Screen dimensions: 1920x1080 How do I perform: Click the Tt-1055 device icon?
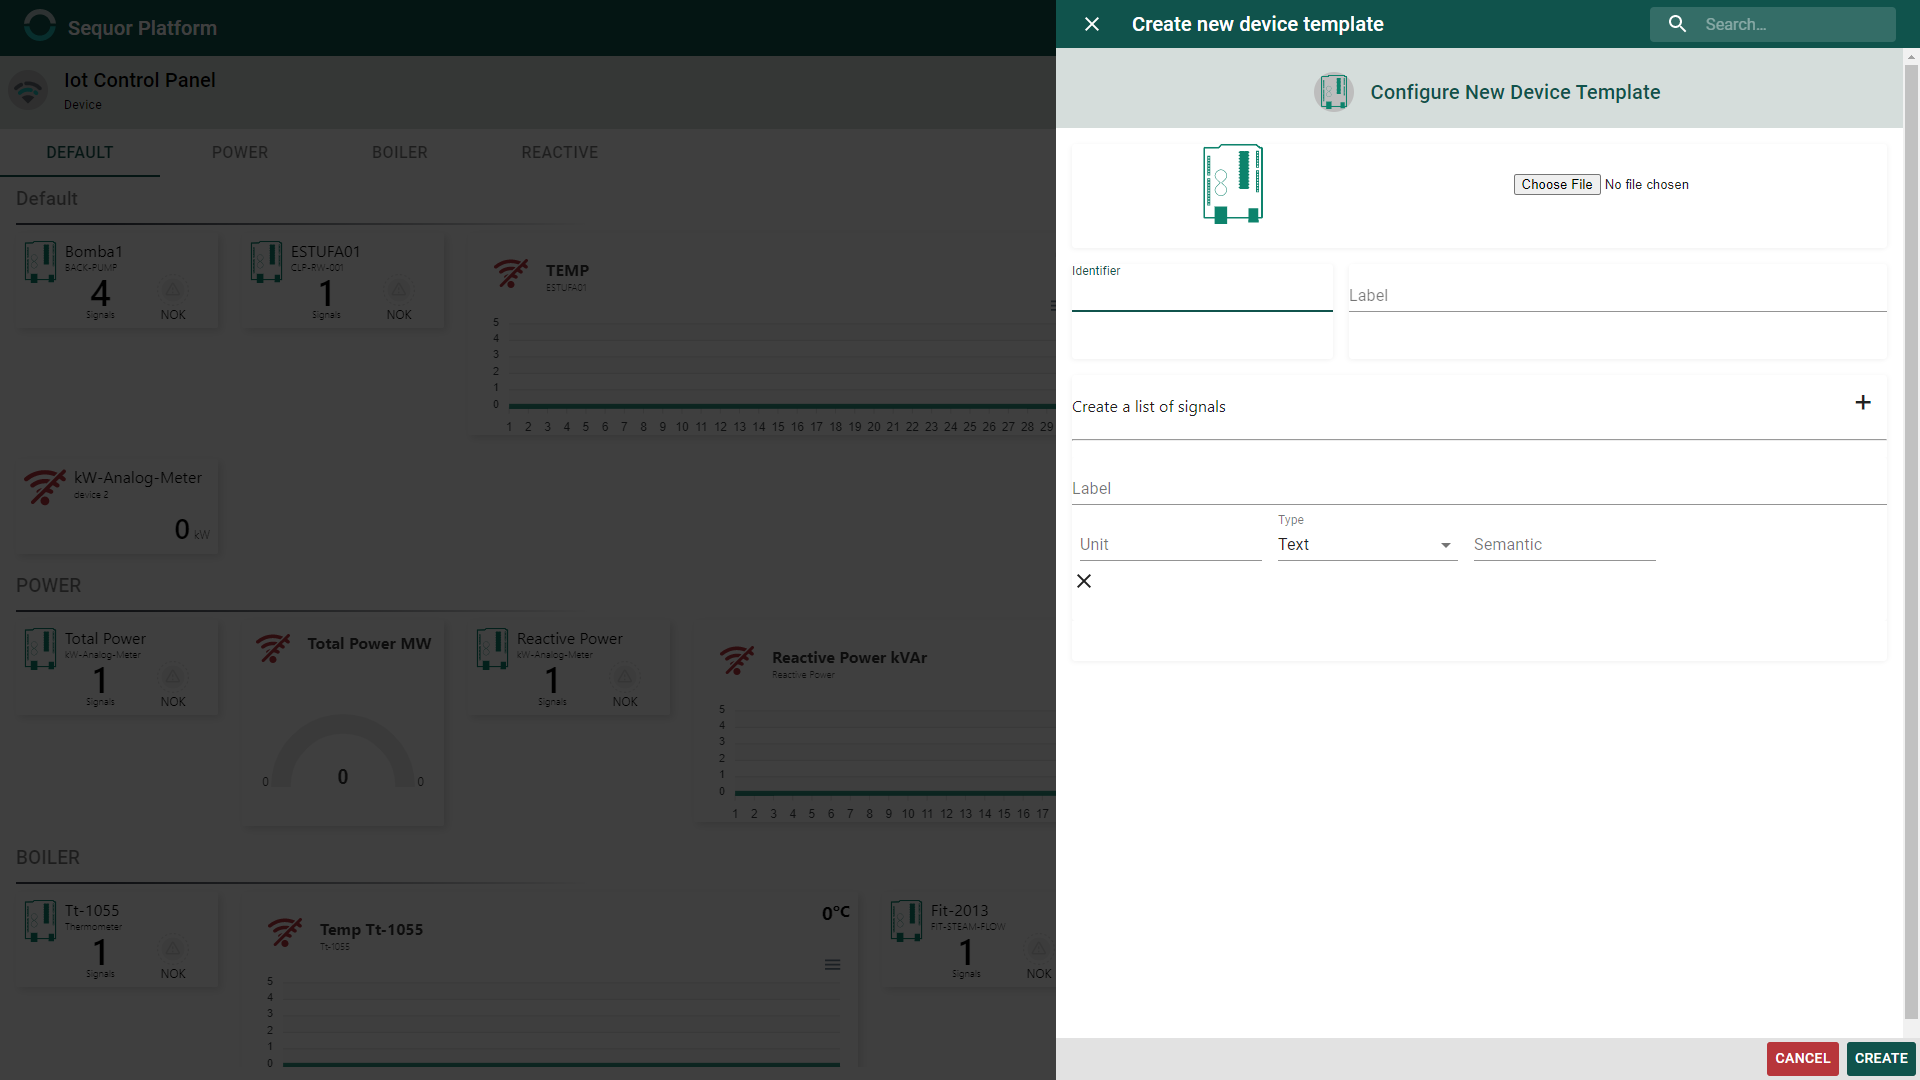pyautogui.click(x=40, y=921)
